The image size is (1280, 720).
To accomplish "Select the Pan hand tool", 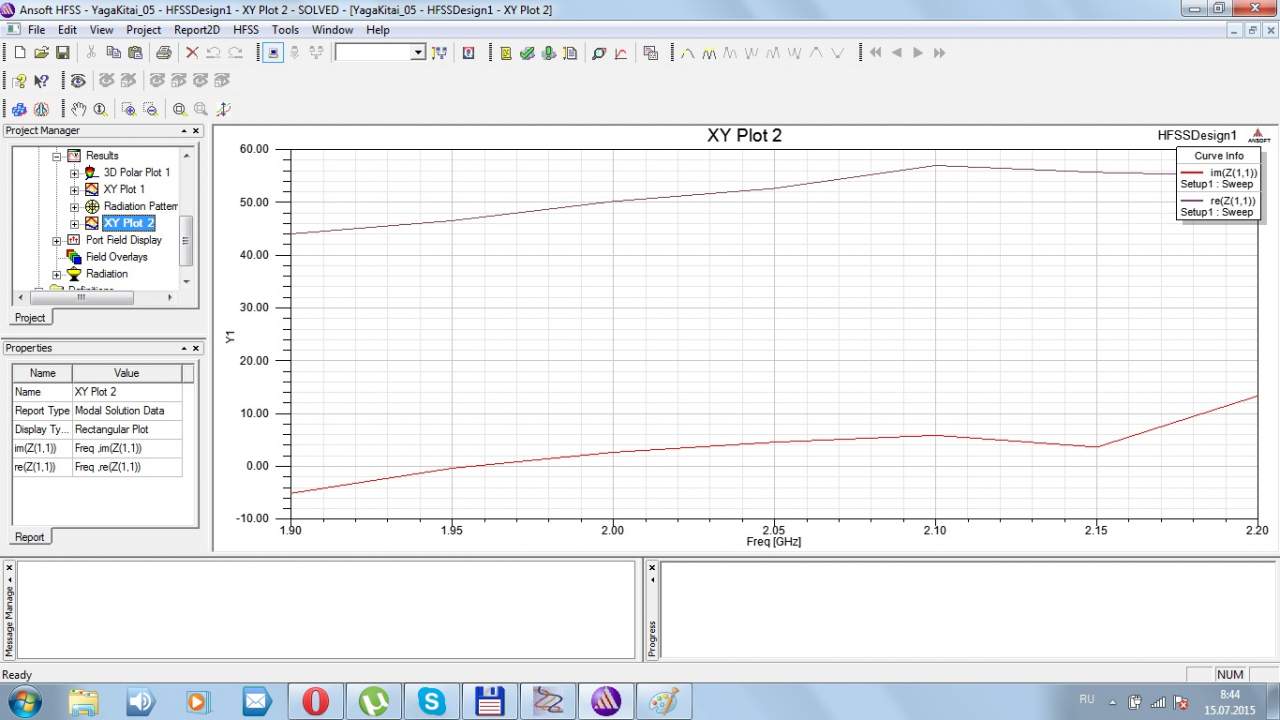I will (79, 109).
